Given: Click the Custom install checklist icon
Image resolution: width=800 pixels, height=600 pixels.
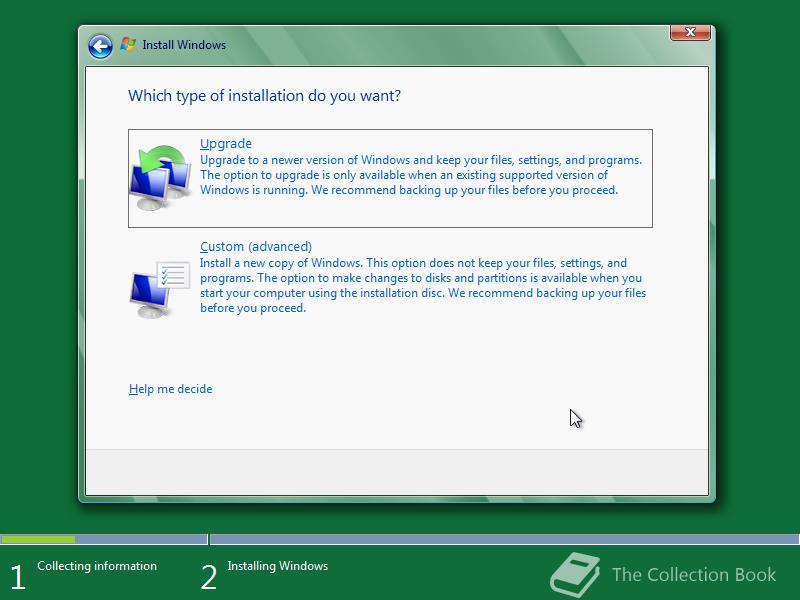Looking at the screenshot, I should coord(160,289).
